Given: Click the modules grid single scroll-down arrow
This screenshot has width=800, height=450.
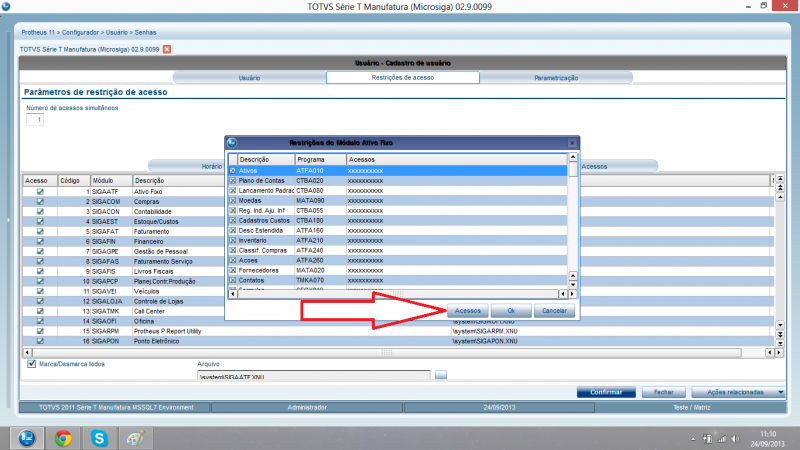Looking at the screenshot, I should click(780, 325).
